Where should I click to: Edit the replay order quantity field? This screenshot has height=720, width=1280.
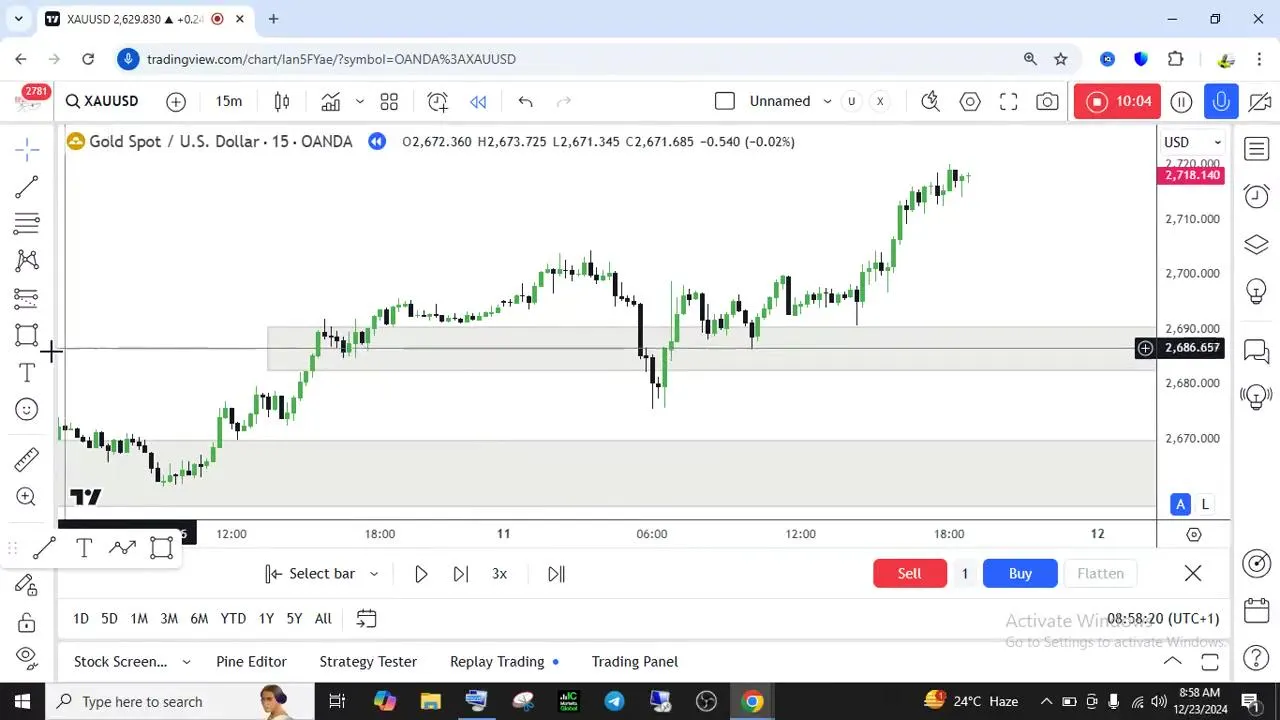965,573
